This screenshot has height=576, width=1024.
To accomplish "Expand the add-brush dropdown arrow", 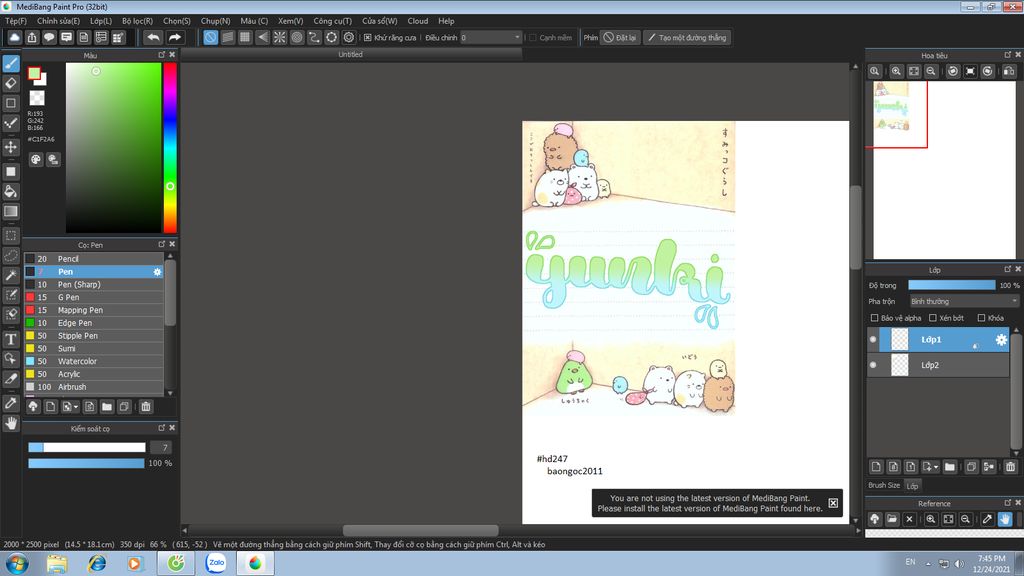I will tap(76, 407).
